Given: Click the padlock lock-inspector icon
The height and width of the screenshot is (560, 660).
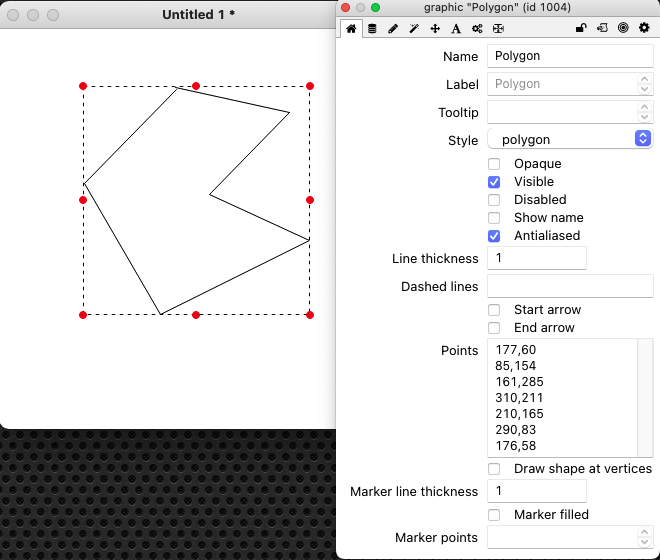Looking at the screenshot, I should tap(581, 29).
